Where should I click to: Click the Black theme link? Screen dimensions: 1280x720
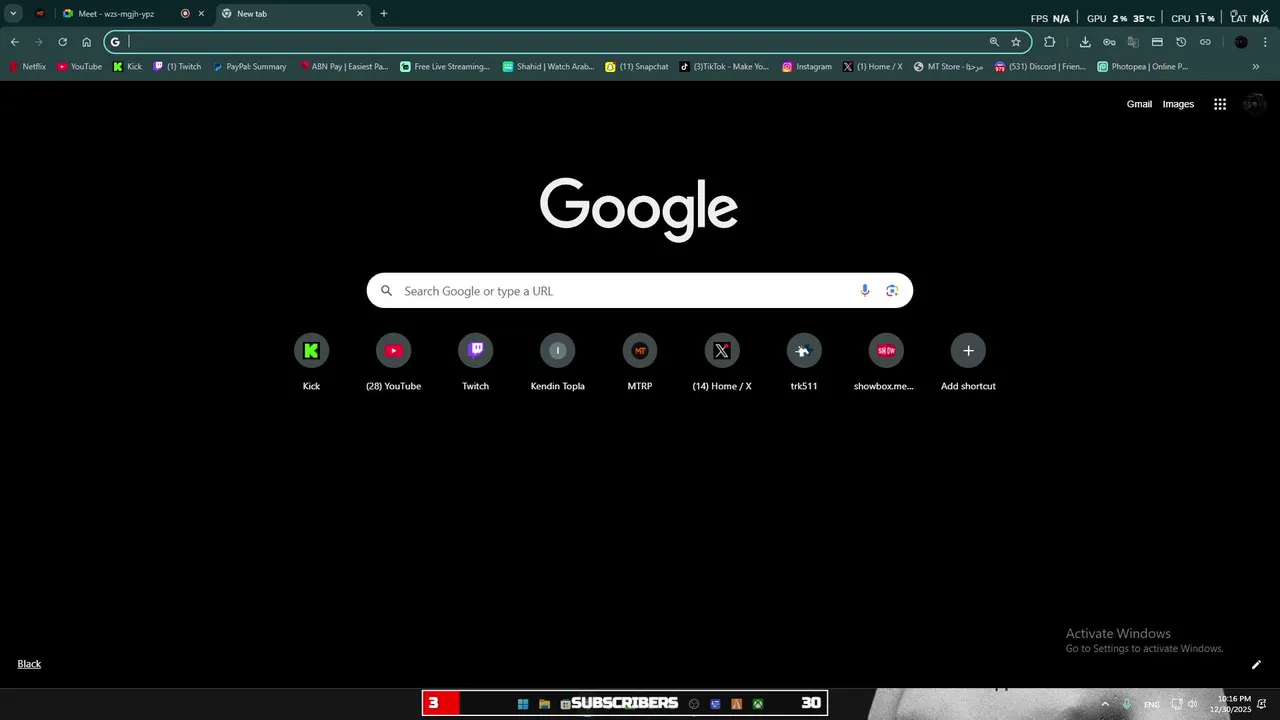(x=29, y=664)
